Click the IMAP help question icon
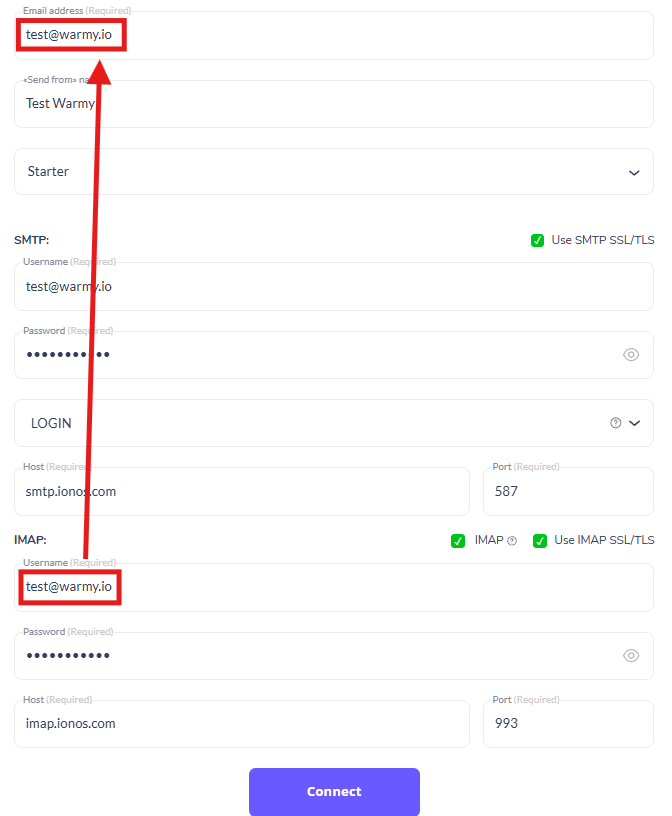This screenshot has width=672, height=816. [512, 541]
